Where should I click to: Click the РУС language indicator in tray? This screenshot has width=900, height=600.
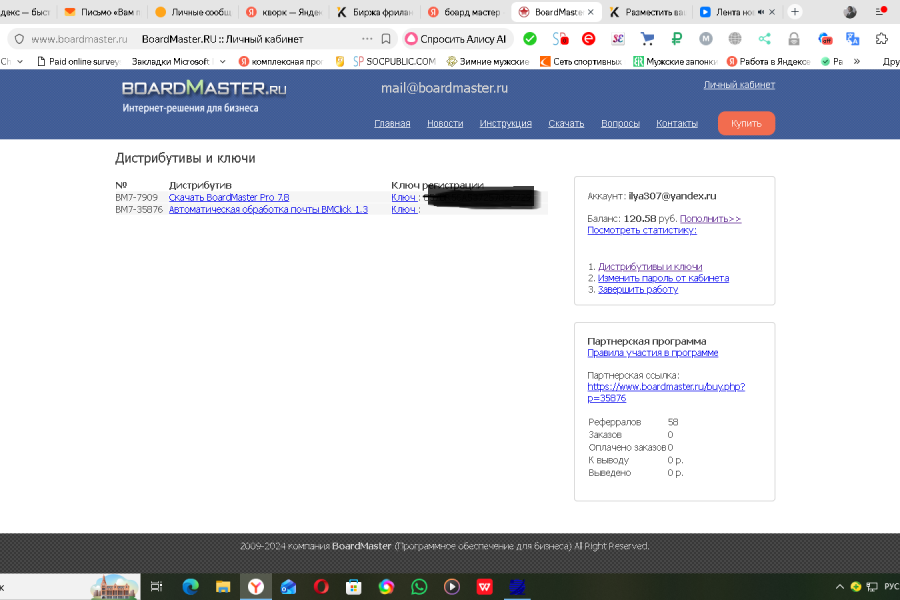[891, 586]
